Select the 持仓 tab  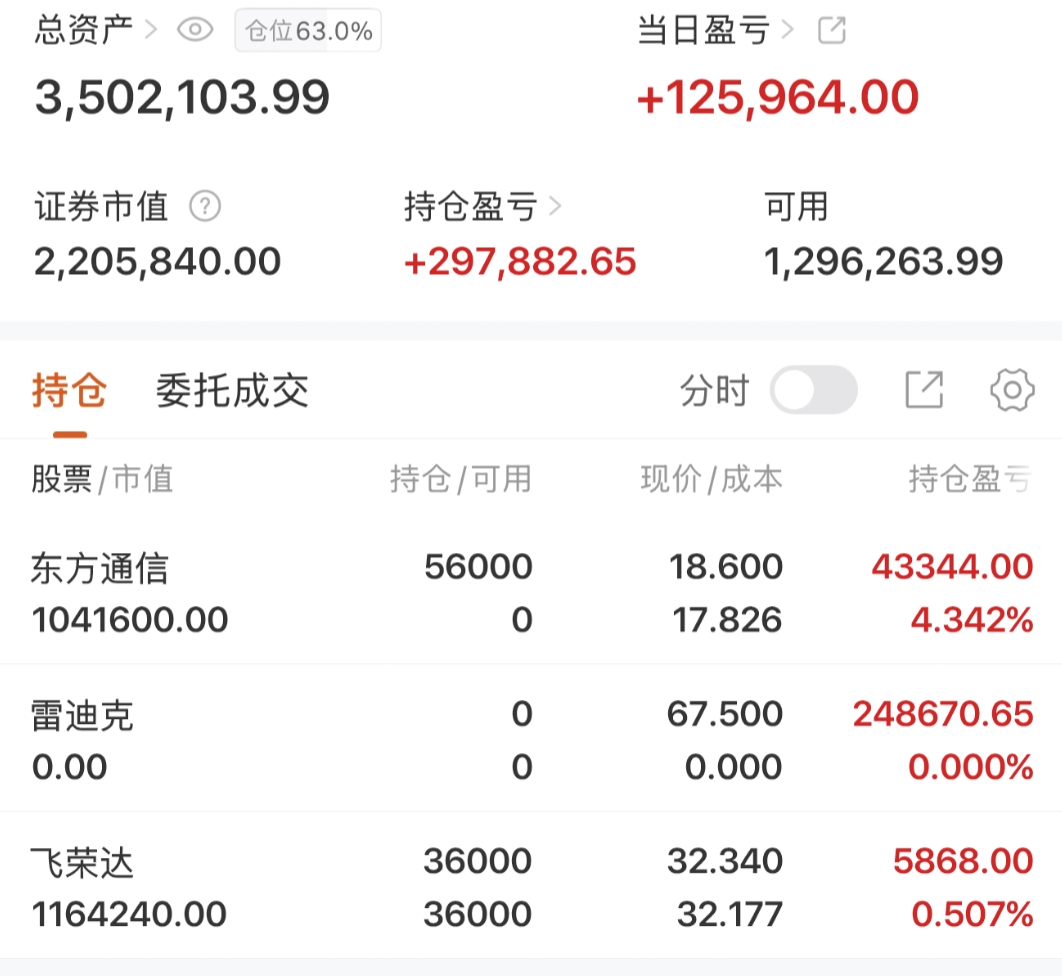pyautogui.click(x=69, y=391)
